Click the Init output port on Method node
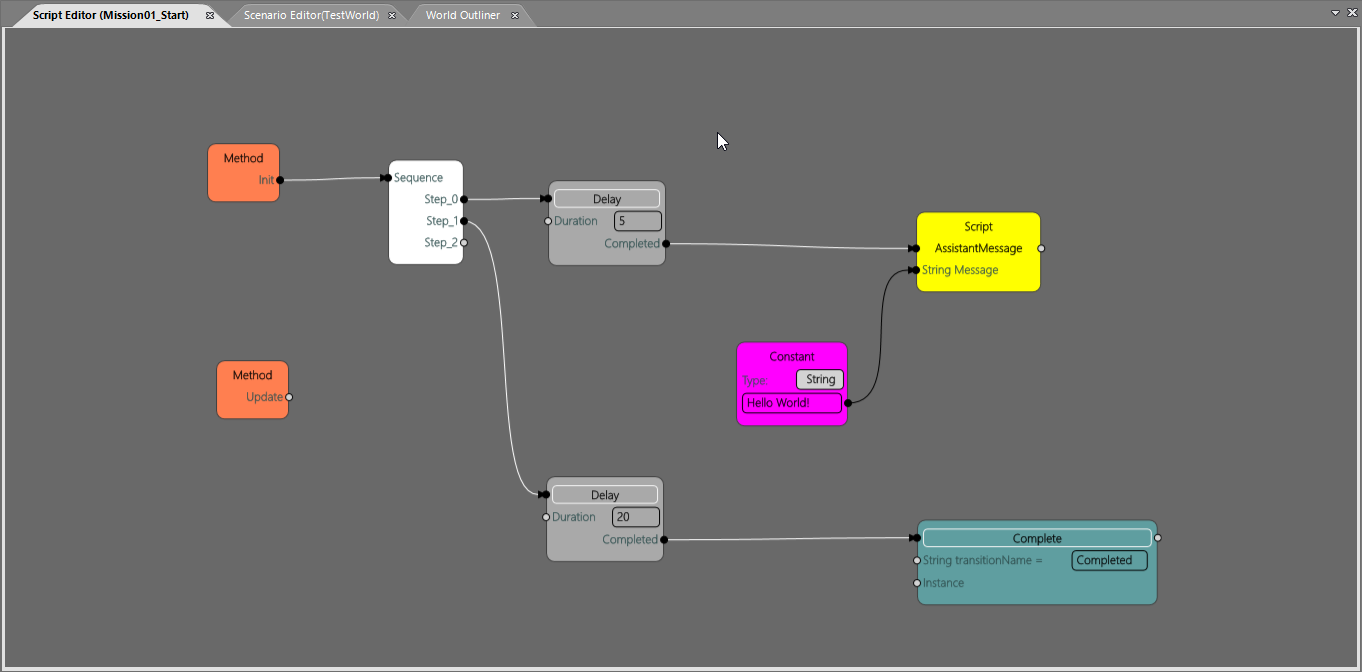 point(280,180)
